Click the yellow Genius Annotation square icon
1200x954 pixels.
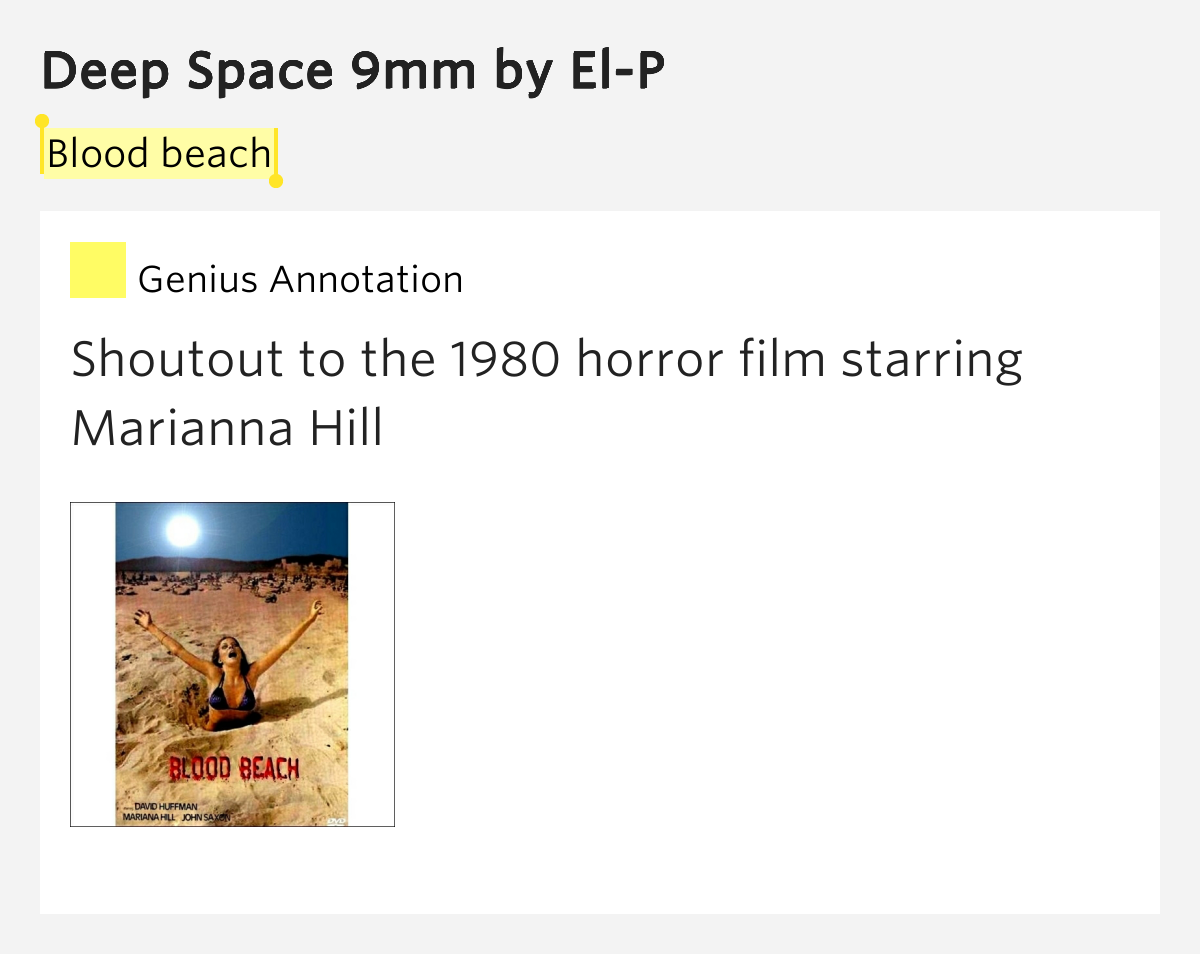pos(98,270)
